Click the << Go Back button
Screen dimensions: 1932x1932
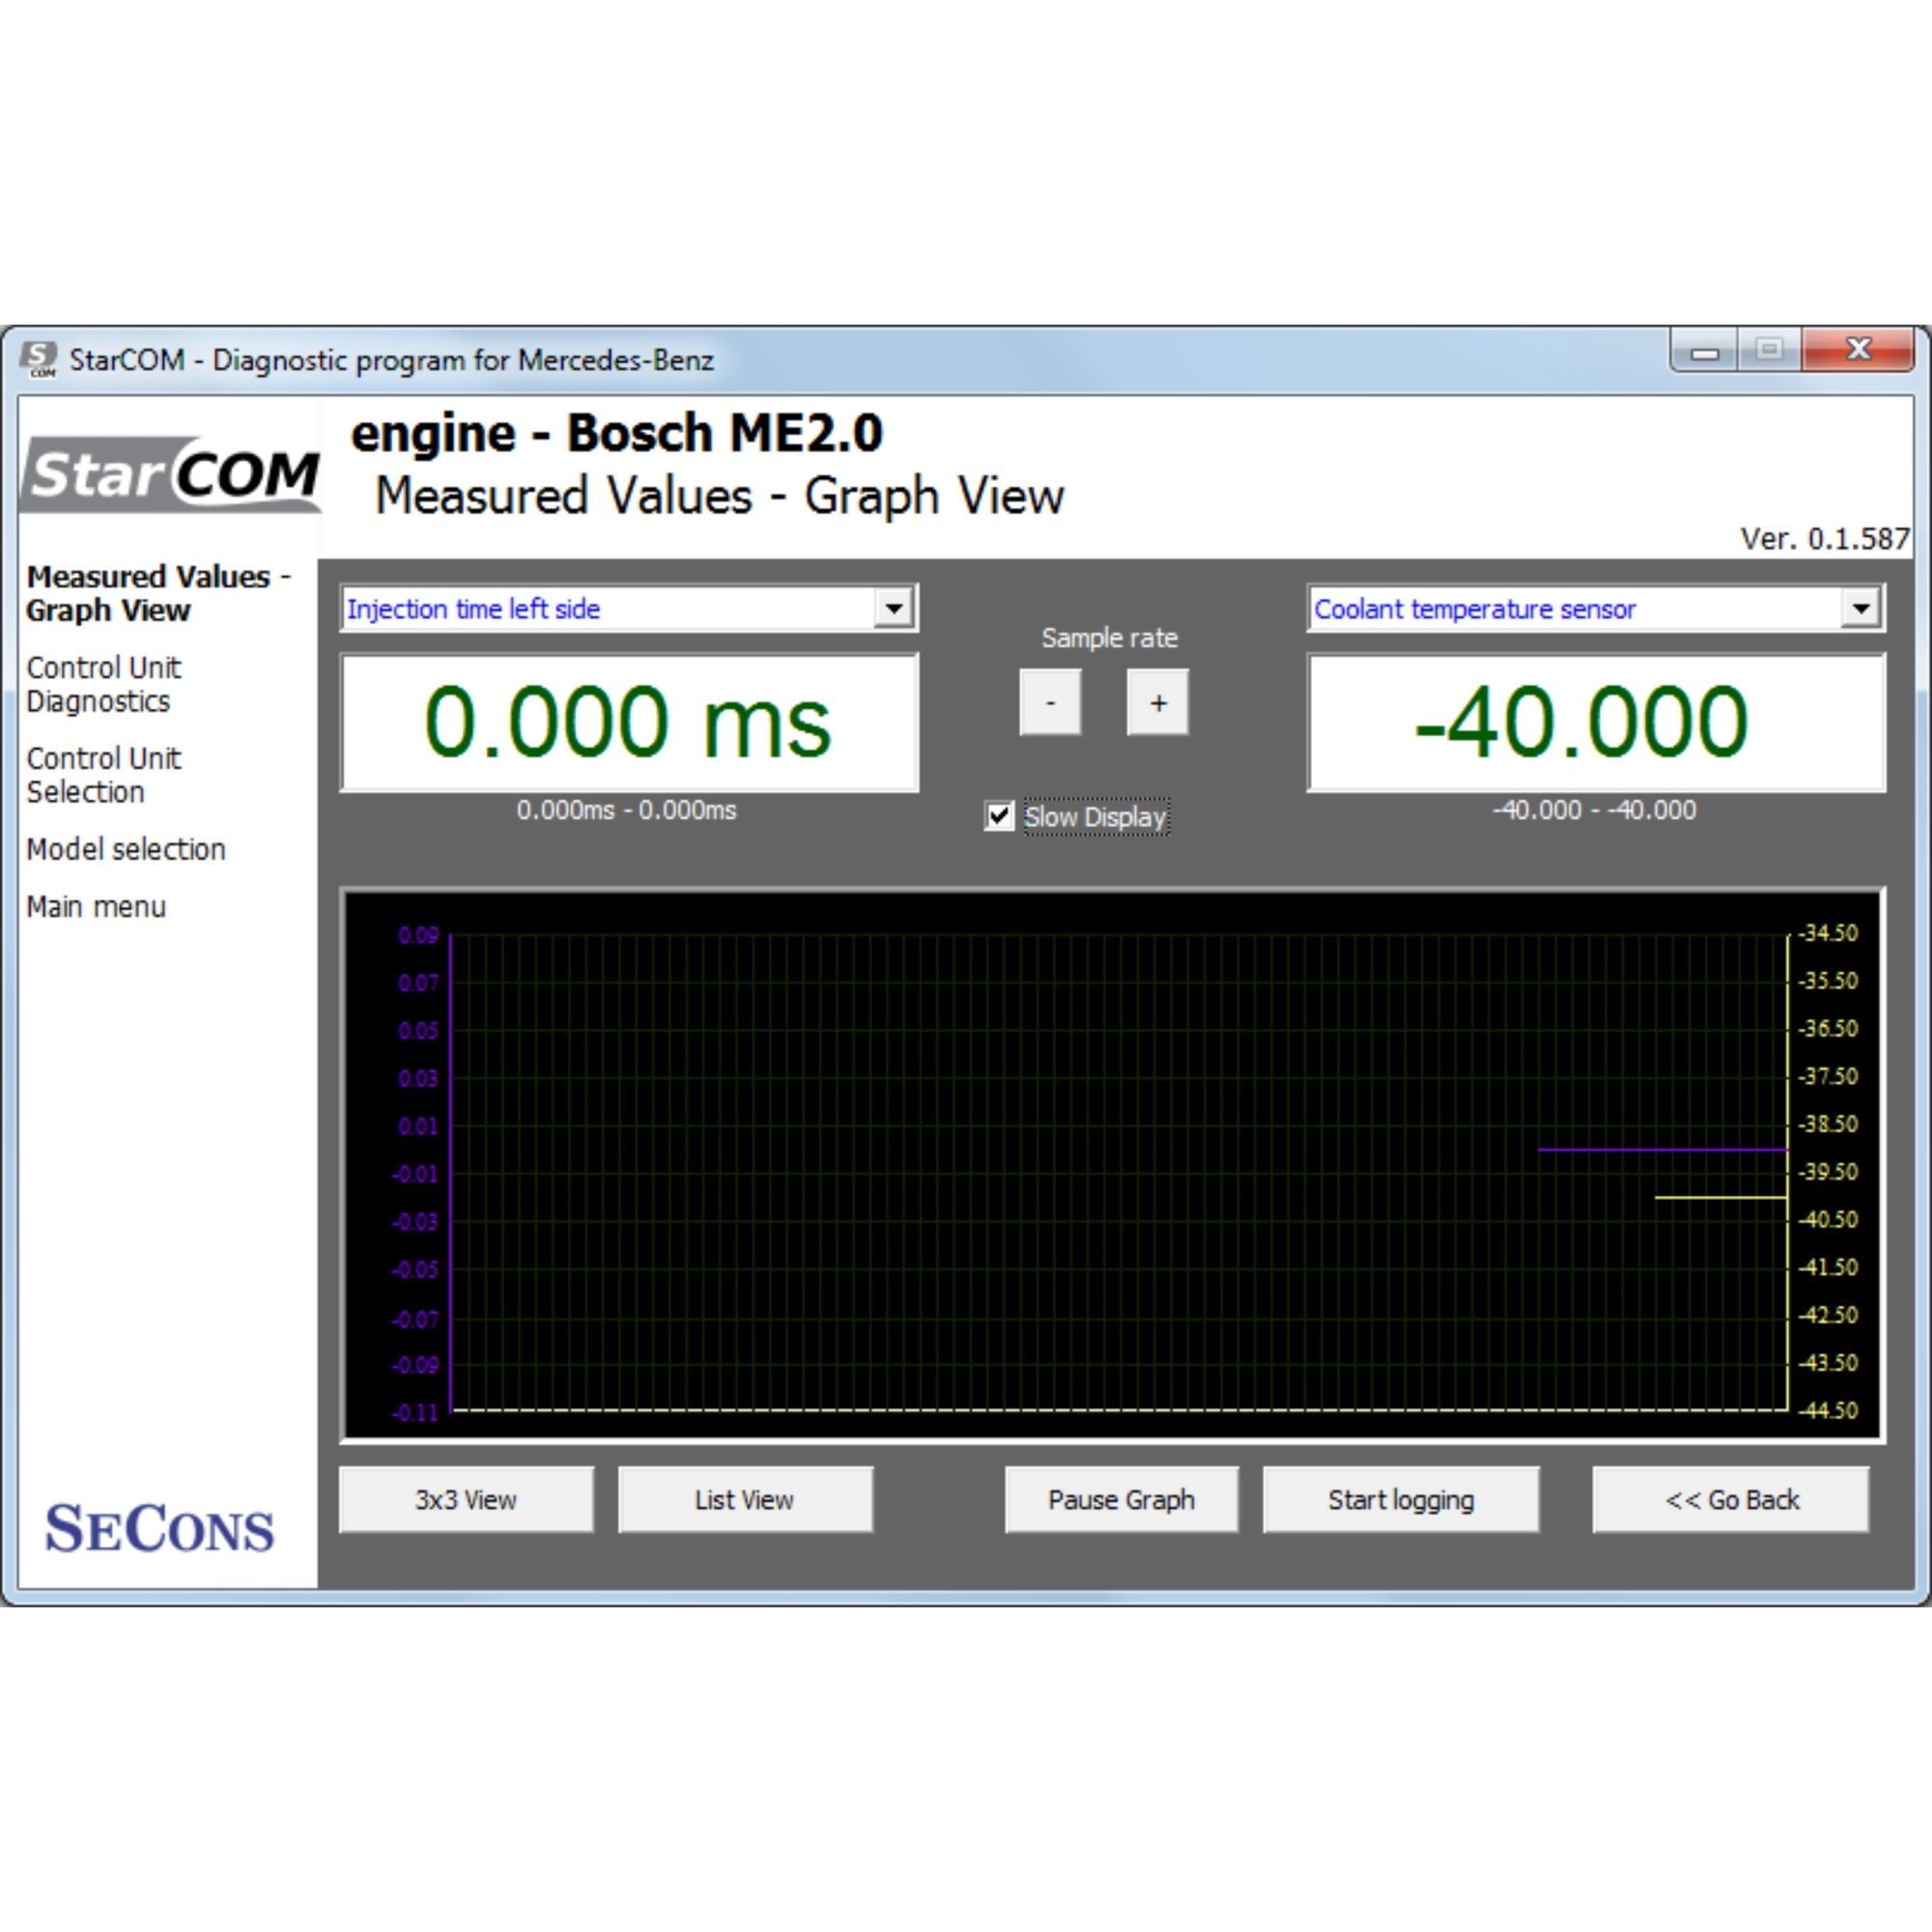pos(1731,1500)
